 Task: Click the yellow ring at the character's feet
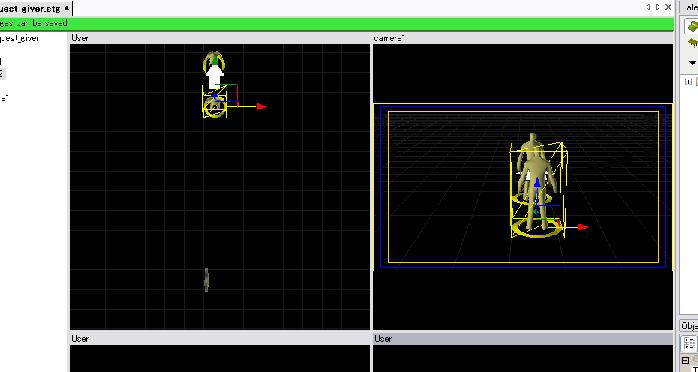536,228
